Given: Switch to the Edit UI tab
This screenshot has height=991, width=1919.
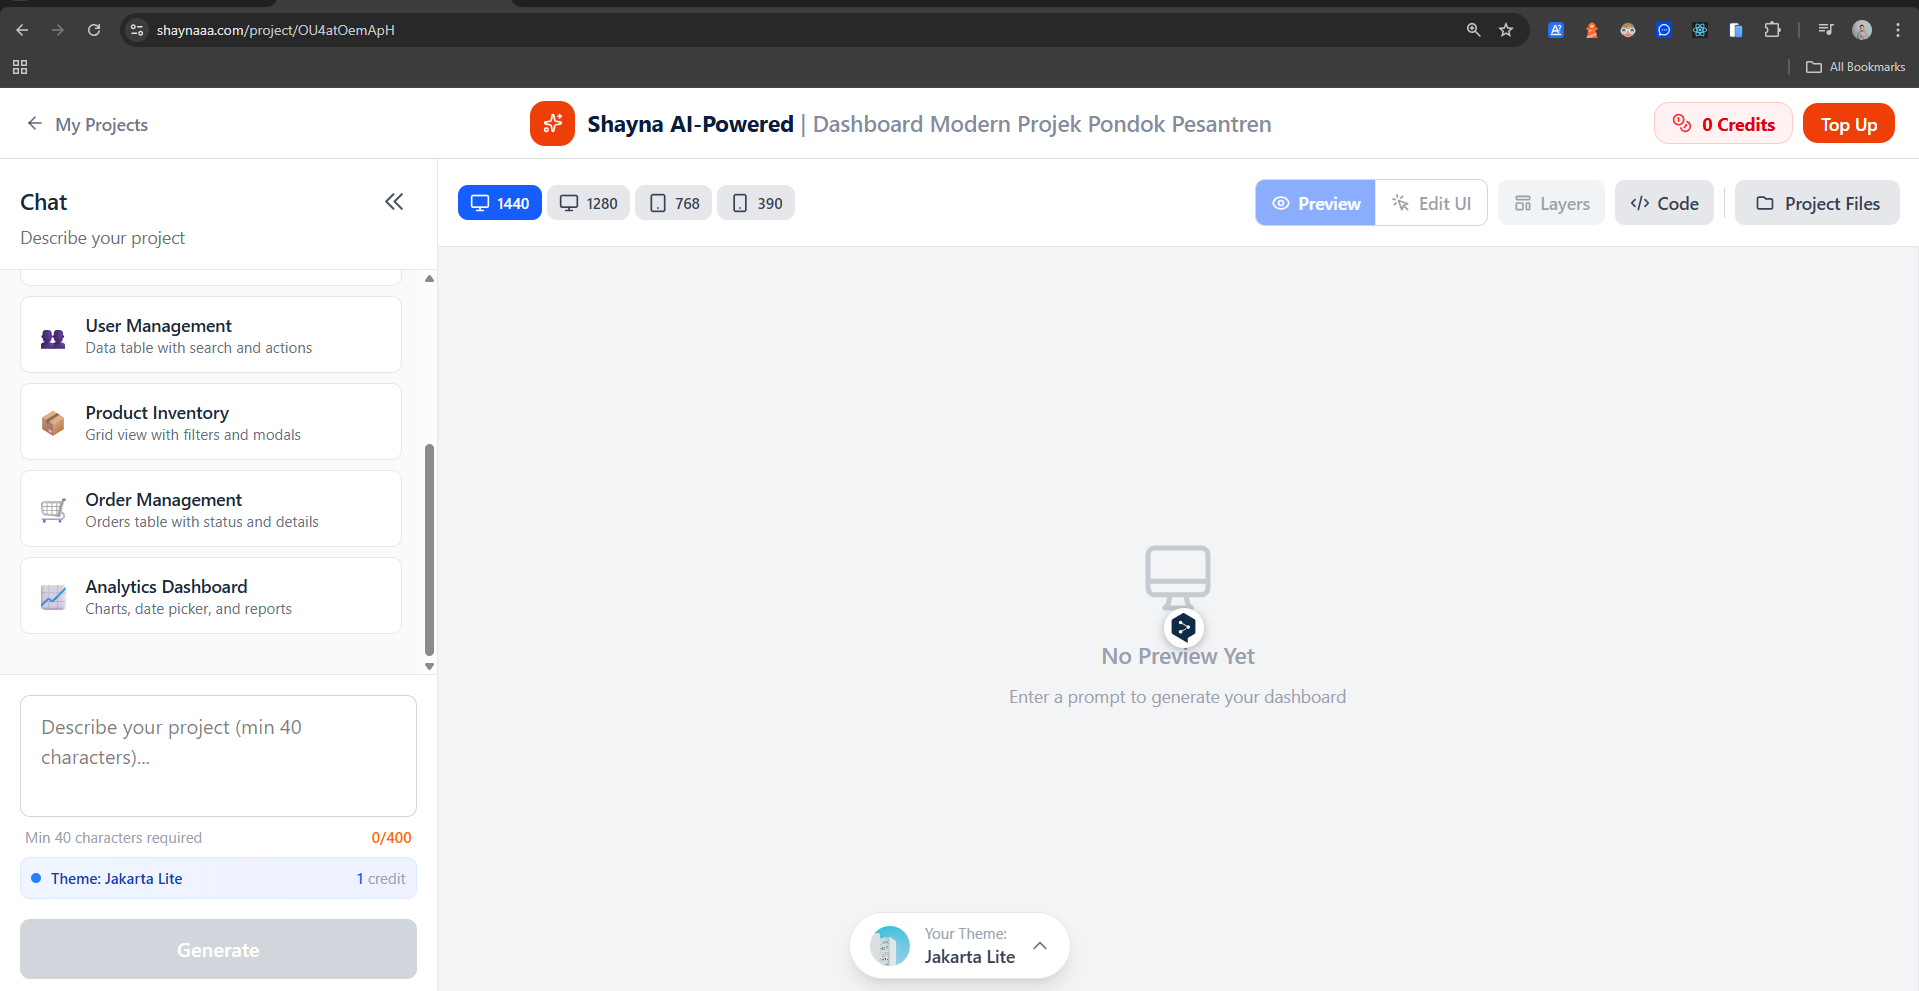Looking at the screenshot, I should [1431, 203].
